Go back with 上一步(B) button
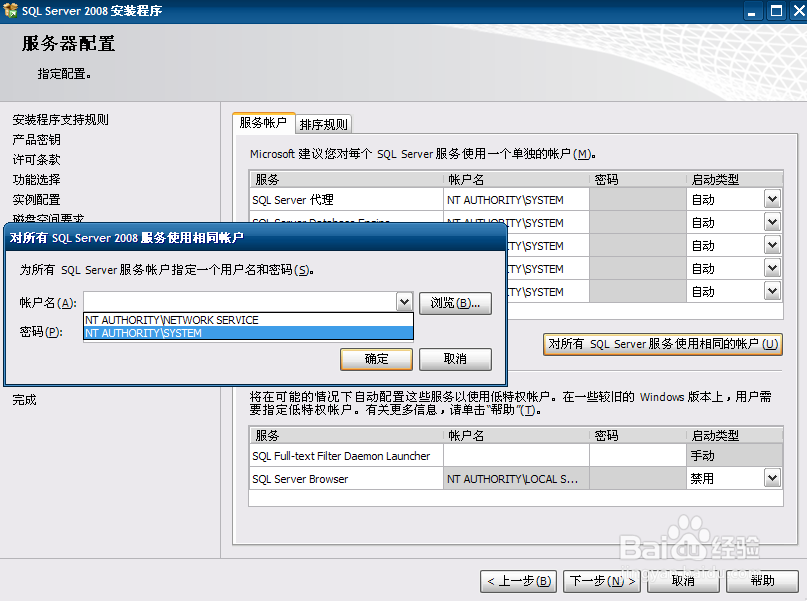 click(518, 581)
